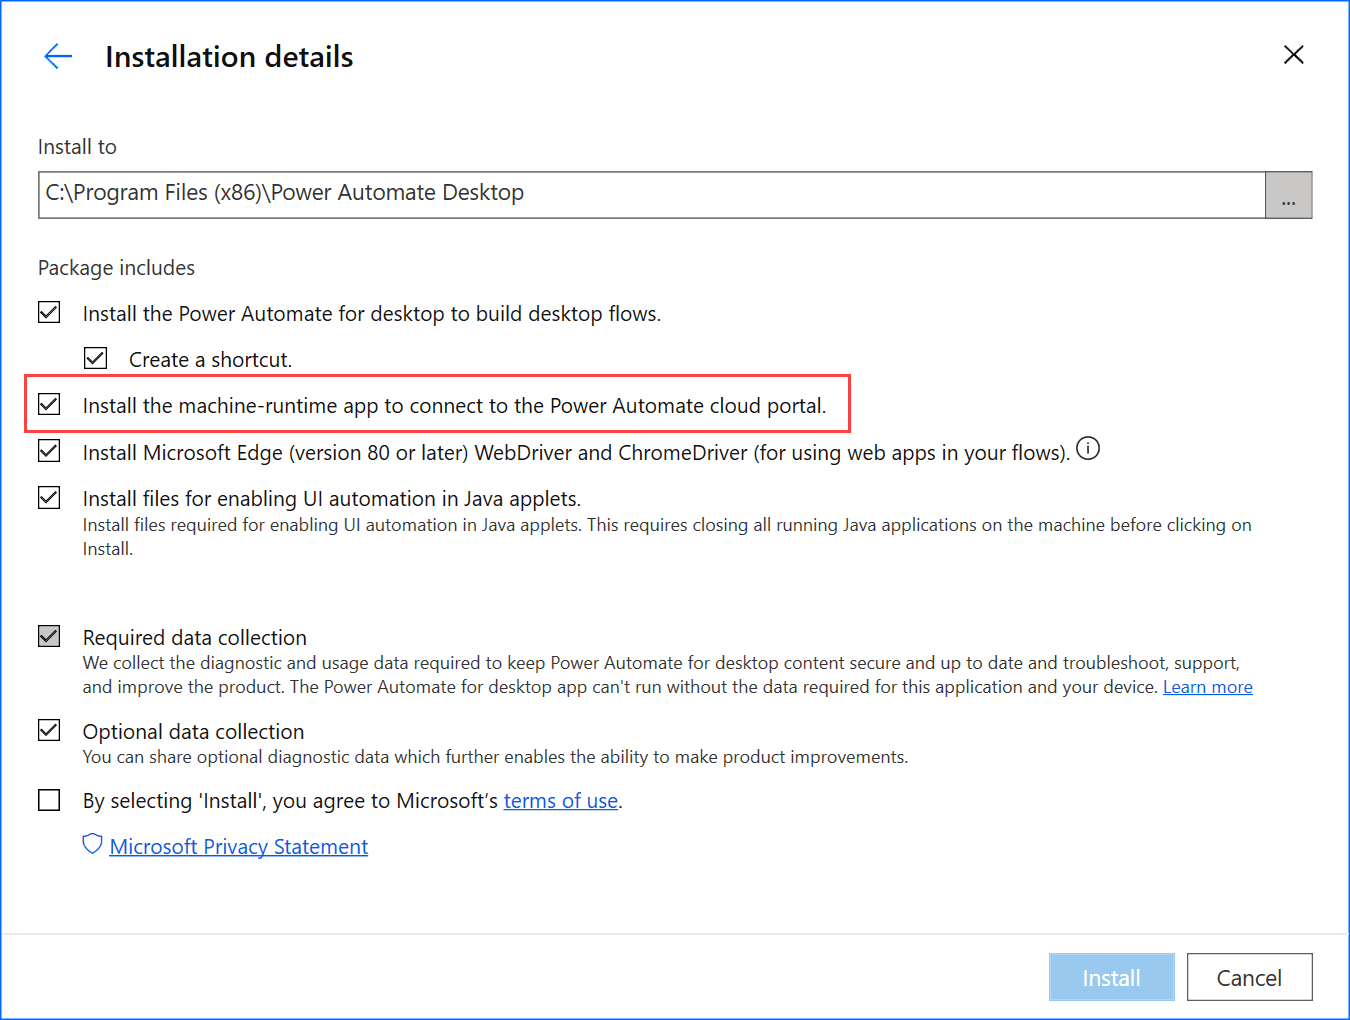The width and height of the screenshot is (1350, 1020).
Task: Open the Learn more link
Action: [x=1207, y=687]
